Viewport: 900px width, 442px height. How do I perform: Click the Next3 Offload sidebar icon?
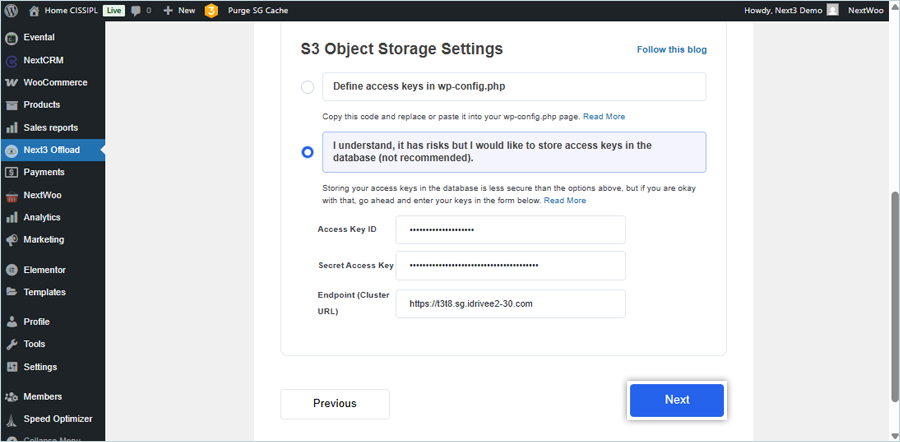(12, 150)
